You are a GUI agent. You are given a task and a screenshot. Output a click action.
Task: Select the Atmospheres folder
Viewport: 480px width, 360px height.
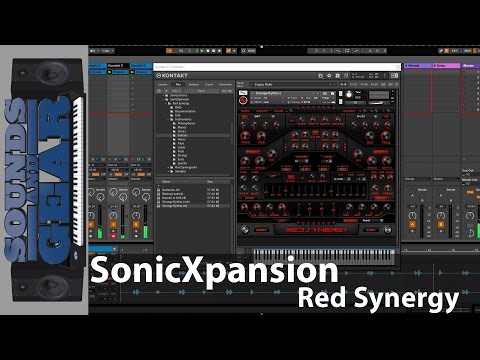[x=186, y=123]
